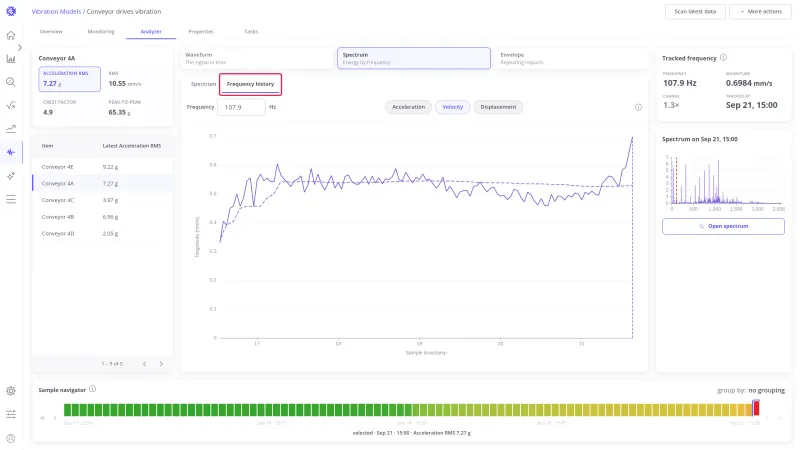Click the 107.9 Hz tracked frequency value
Image resolution: width=800 pixels, height=450 pixels.
[680, 83]
